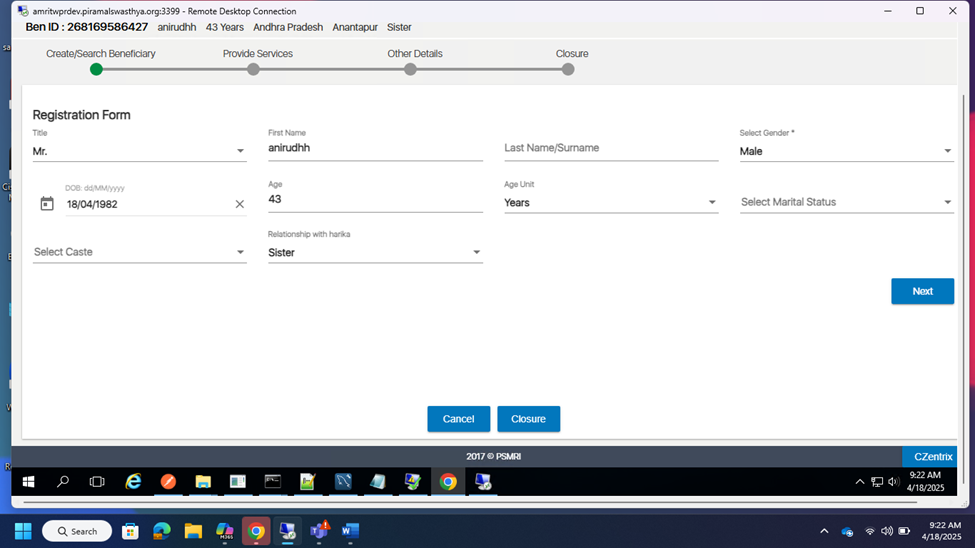Jump to Closure step in stepper
The width and height of the screenshot is (975, 548).
pos(568,69)
